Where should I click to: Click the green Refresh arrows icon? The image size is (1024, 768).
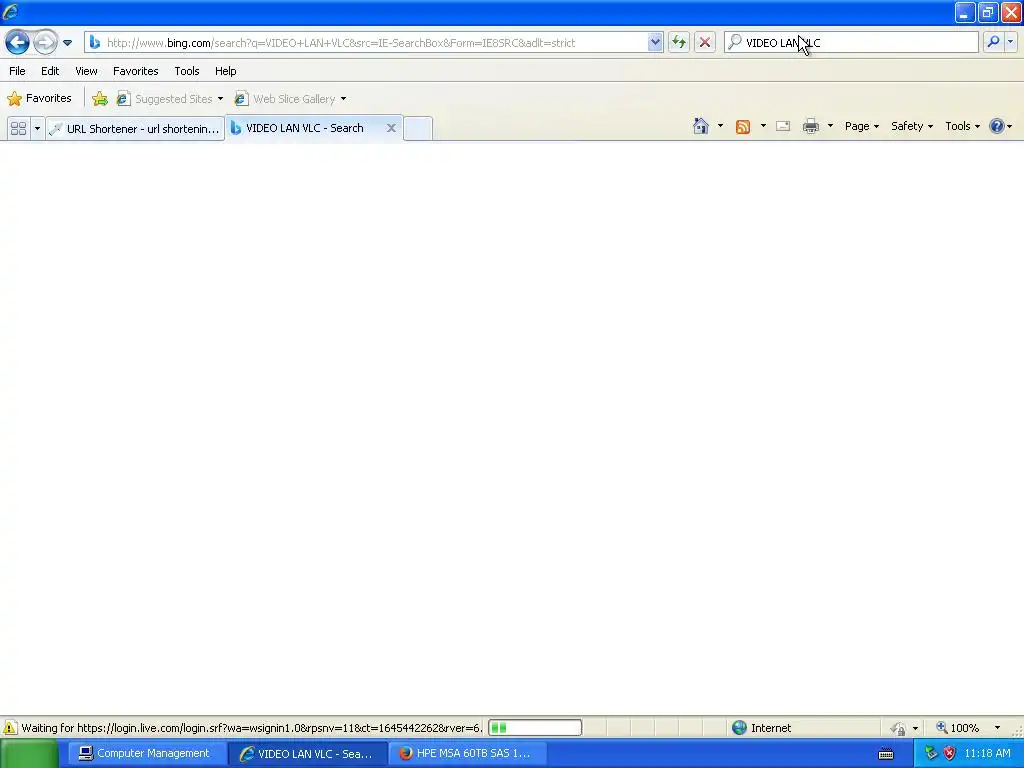679,42
